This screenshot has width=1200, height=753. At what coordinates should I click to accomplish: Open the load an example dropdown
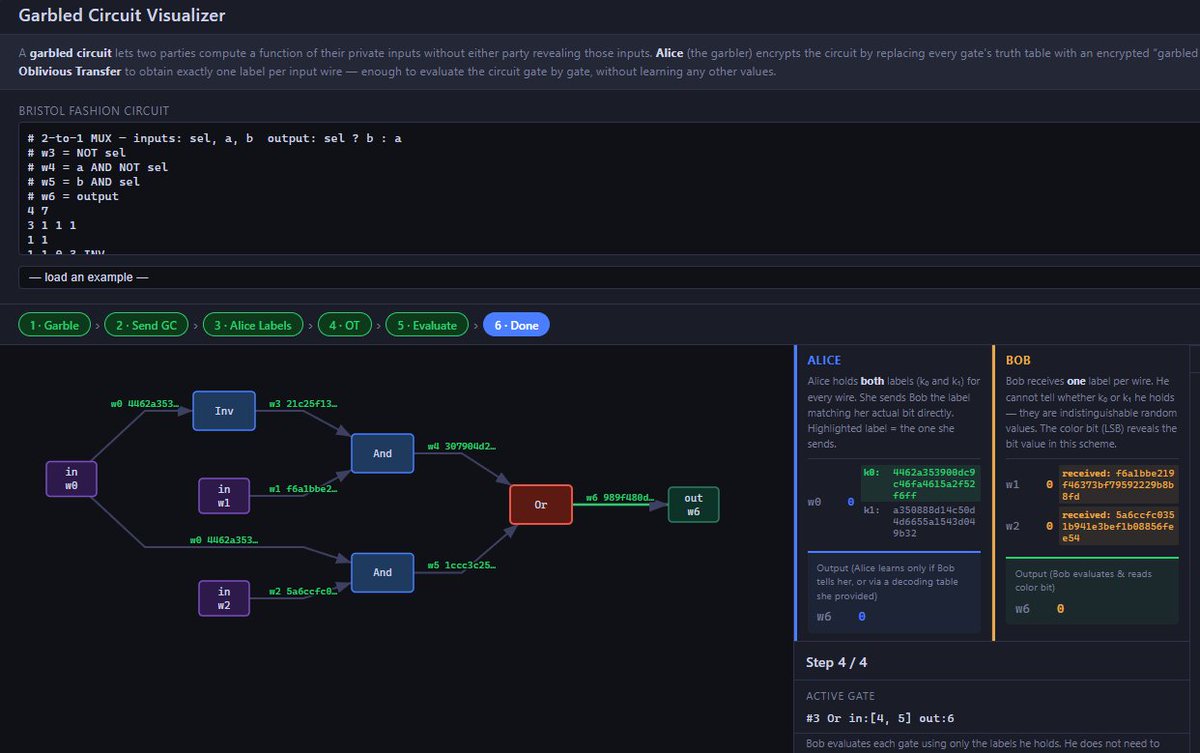click(x=609, y=277)
